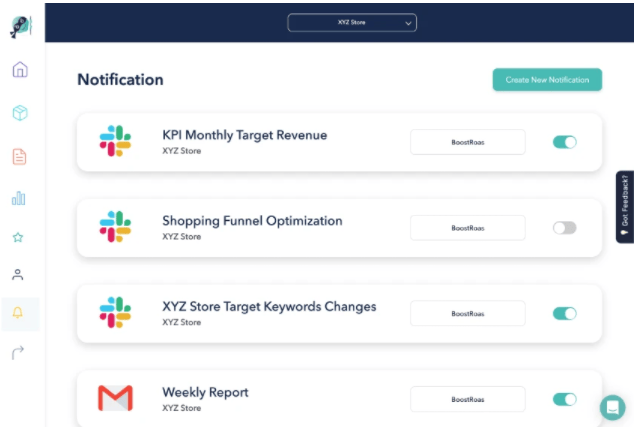Open the bar chart analytics icon
Viewport: 634px width, 427px height.
tap(19, 198)
